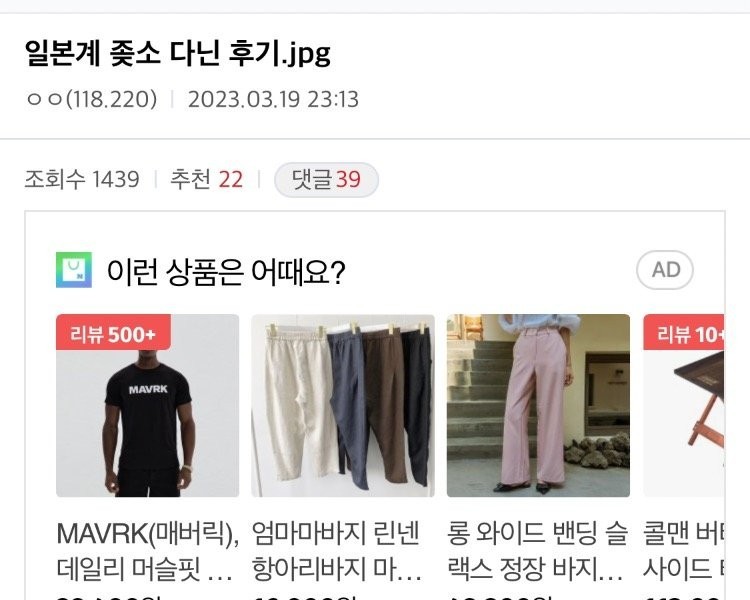Click the 리뷰 10+ badge on table

(684, 333)
